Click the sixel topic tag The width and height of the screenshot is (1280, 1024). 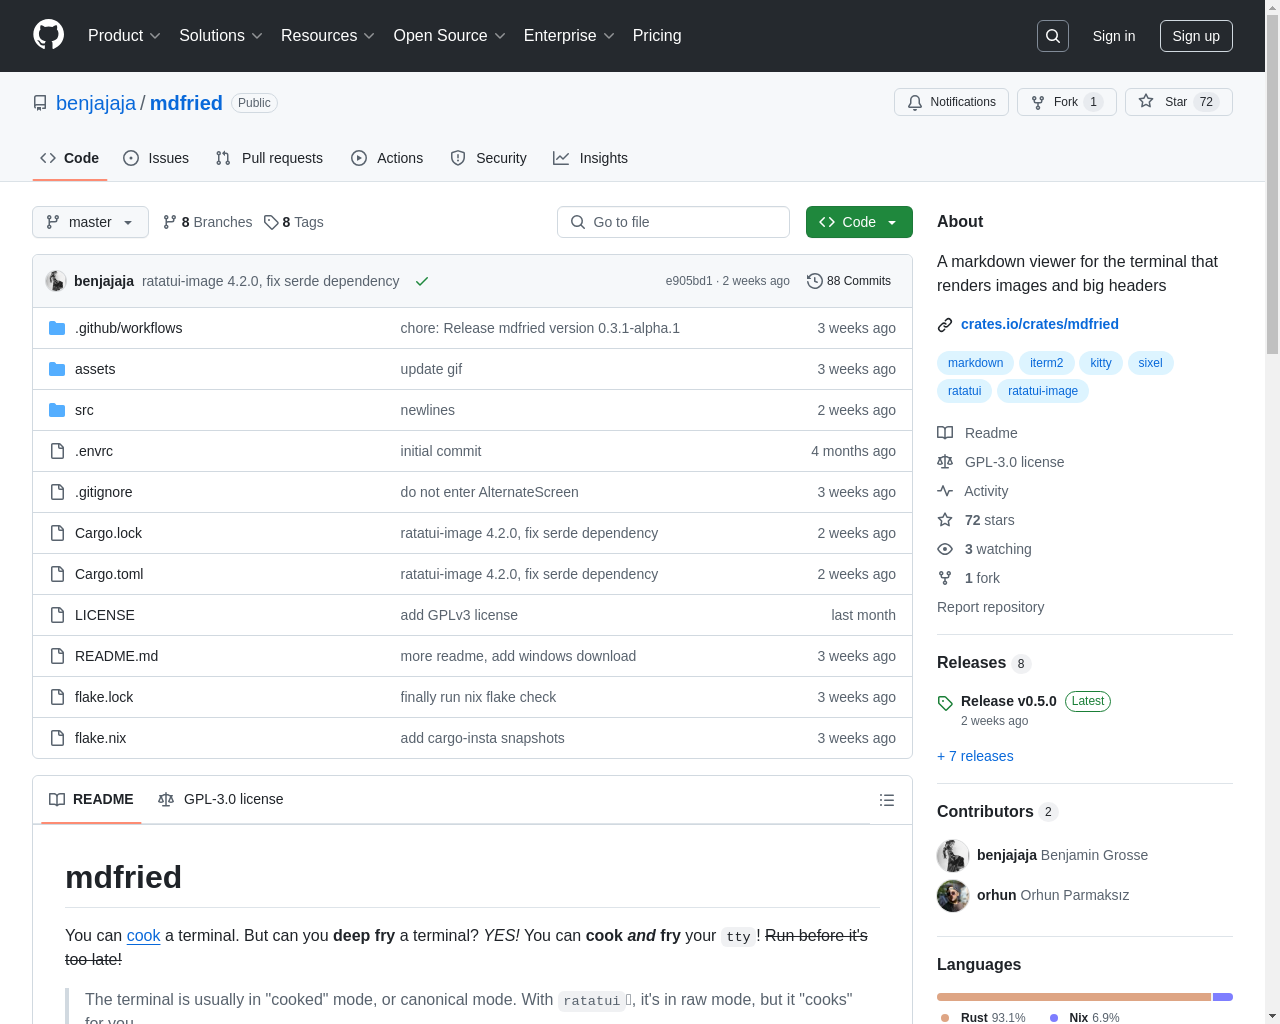pos(1150,363)
